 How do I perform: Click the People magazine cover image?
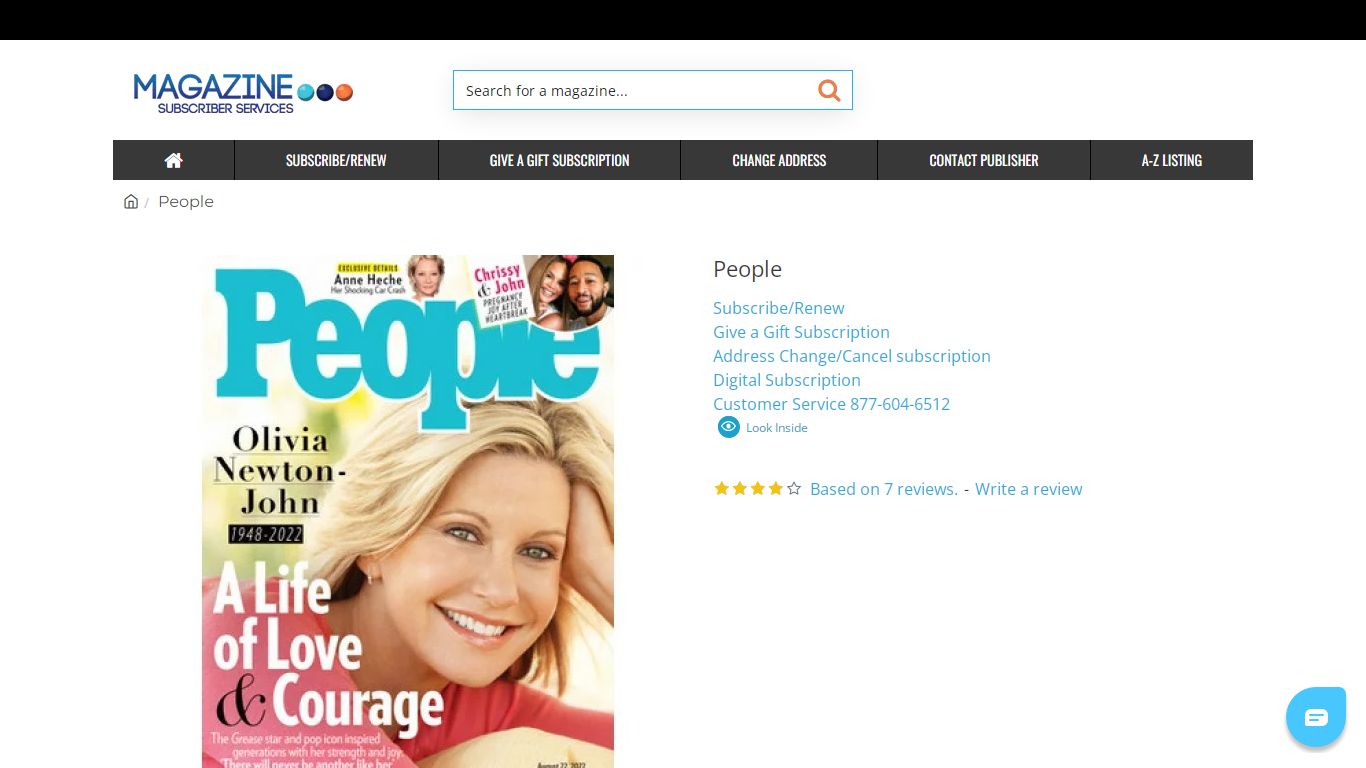click(x=408, y=511)
